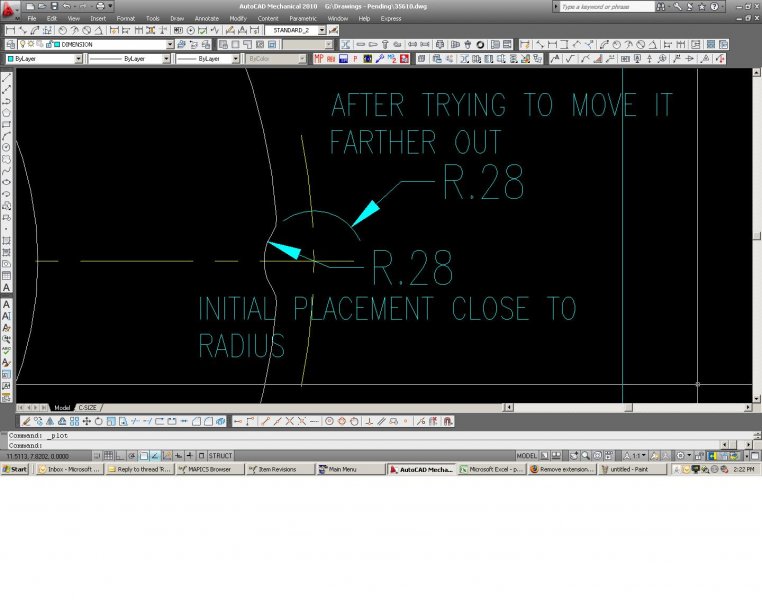Toggle Snap Mode in status bar
Image resolution: width=762 pixels, height=600 pixels.
tap(97, 456)
